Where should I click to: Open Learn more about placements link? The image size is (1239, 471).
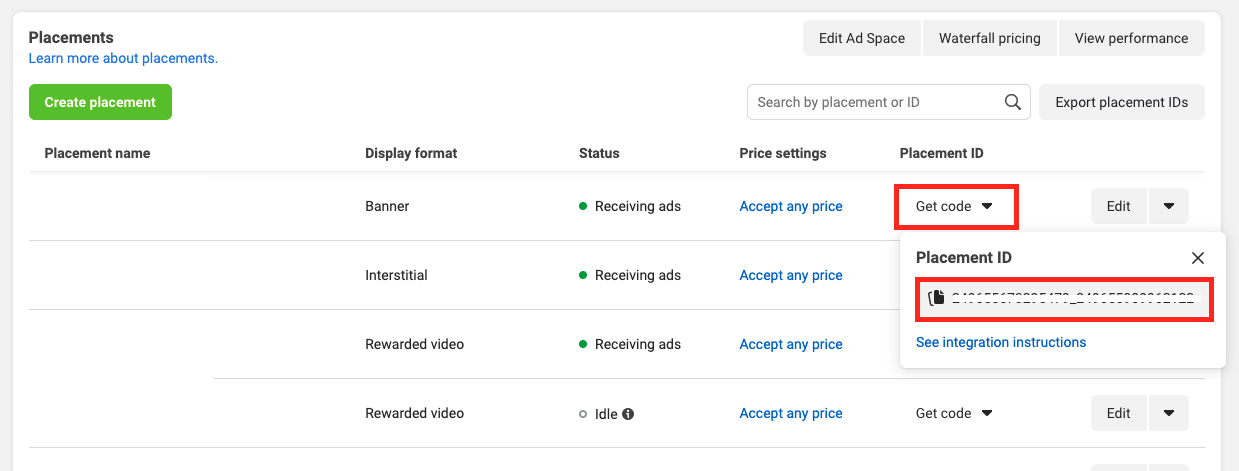pos(123,59)
